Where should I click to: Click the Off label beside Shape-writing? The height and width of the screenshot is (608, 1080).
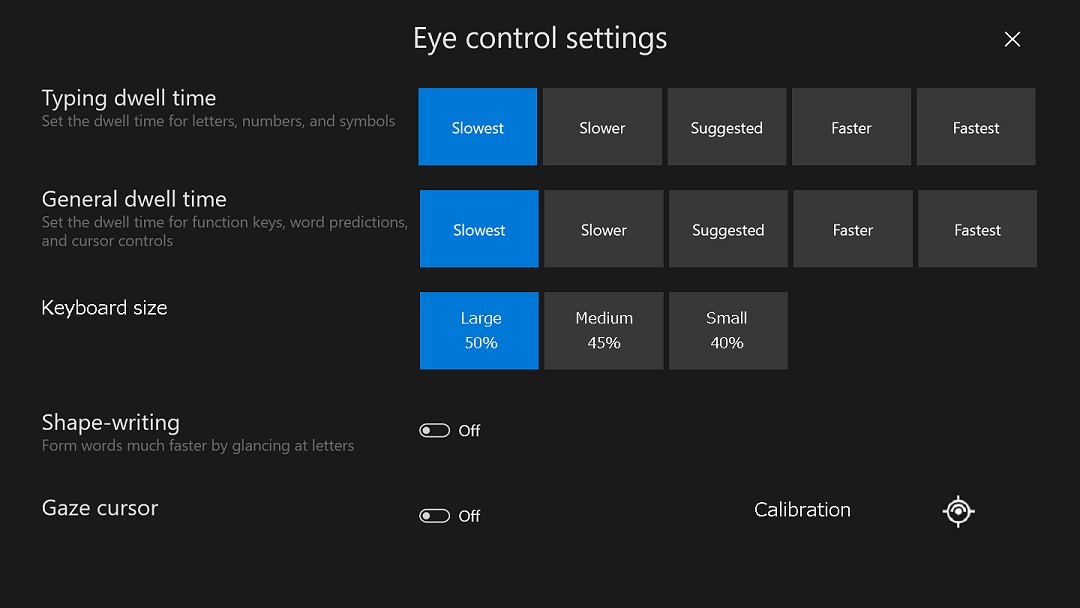(469, 431)
